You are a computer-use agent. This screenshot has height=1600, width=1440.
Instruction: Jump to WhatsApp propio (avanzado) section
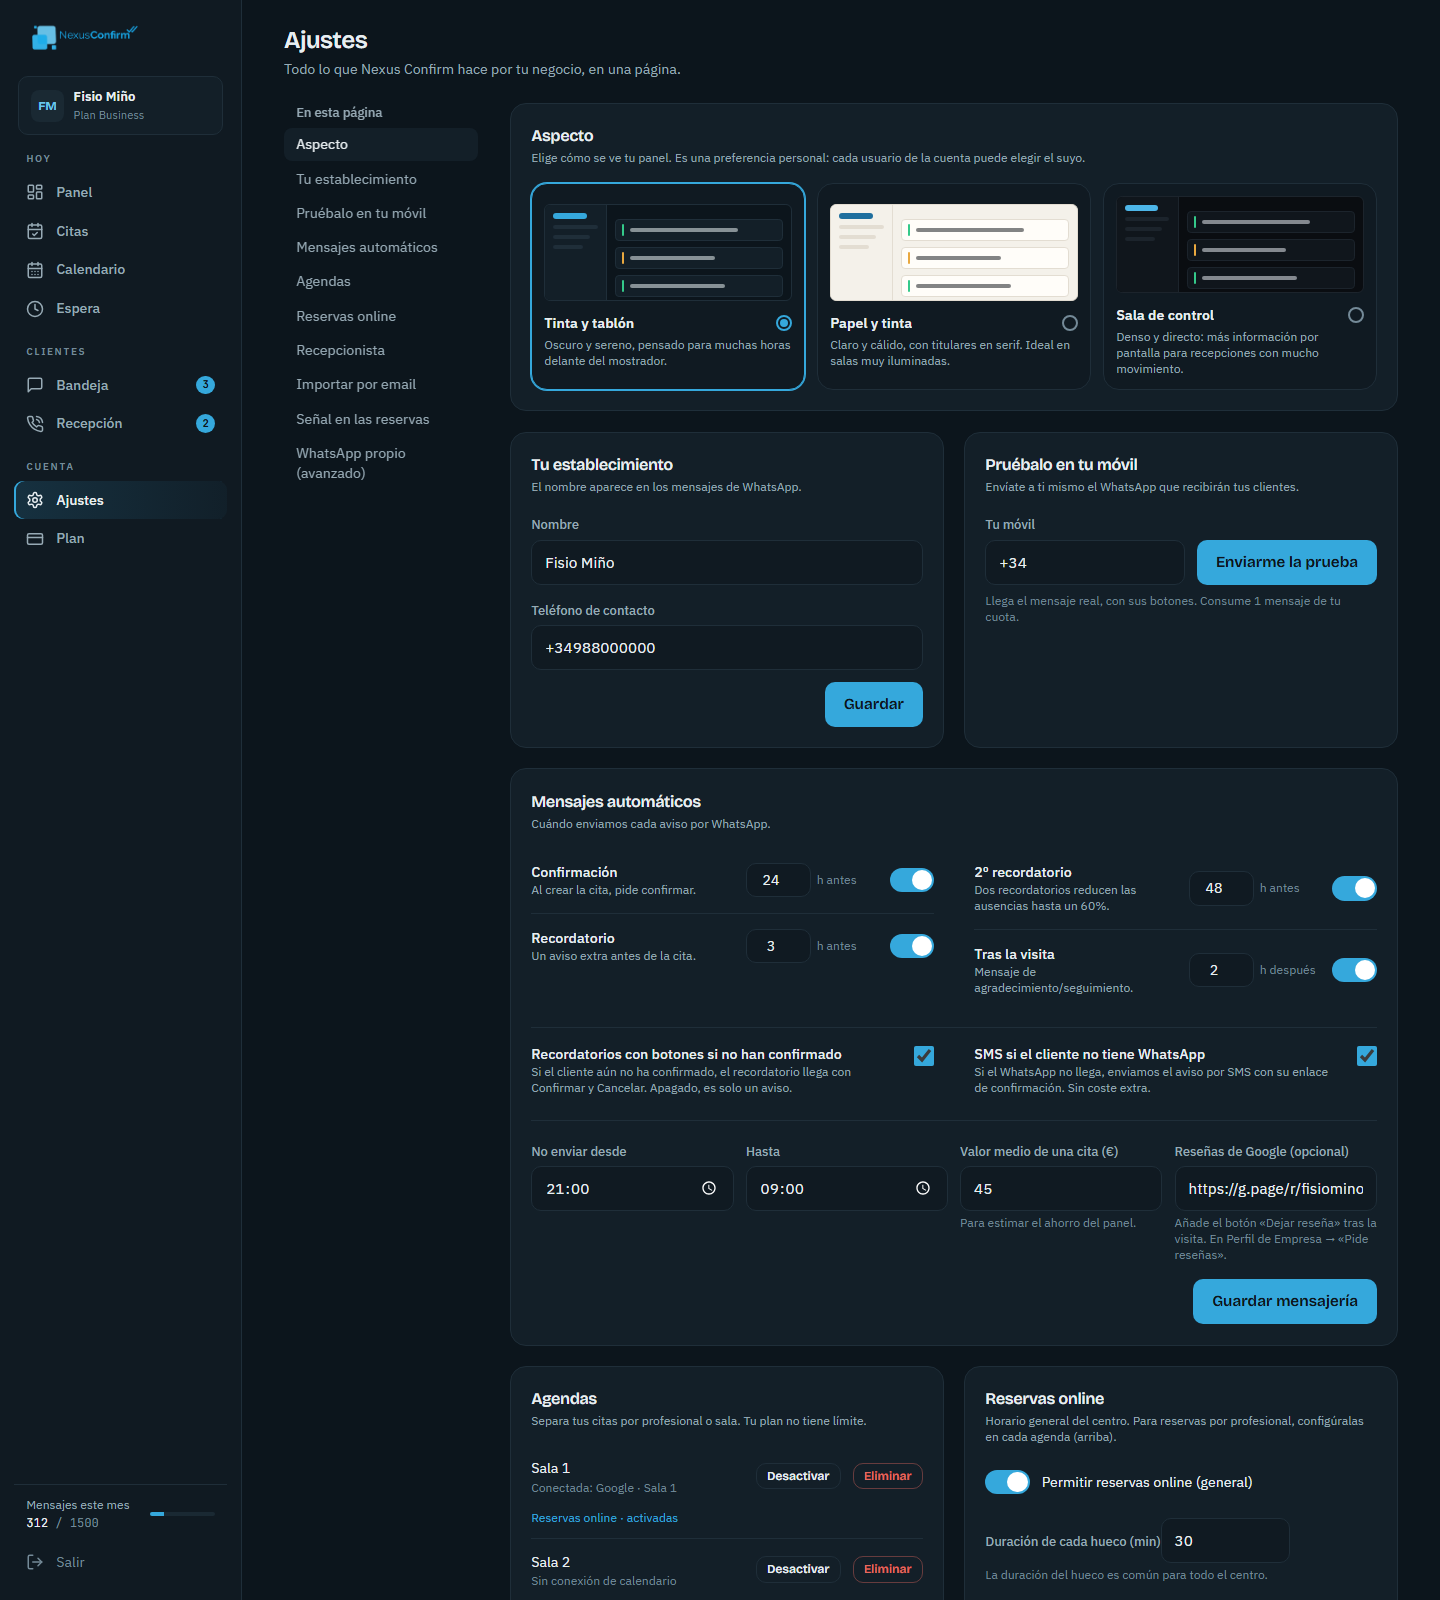351,463
